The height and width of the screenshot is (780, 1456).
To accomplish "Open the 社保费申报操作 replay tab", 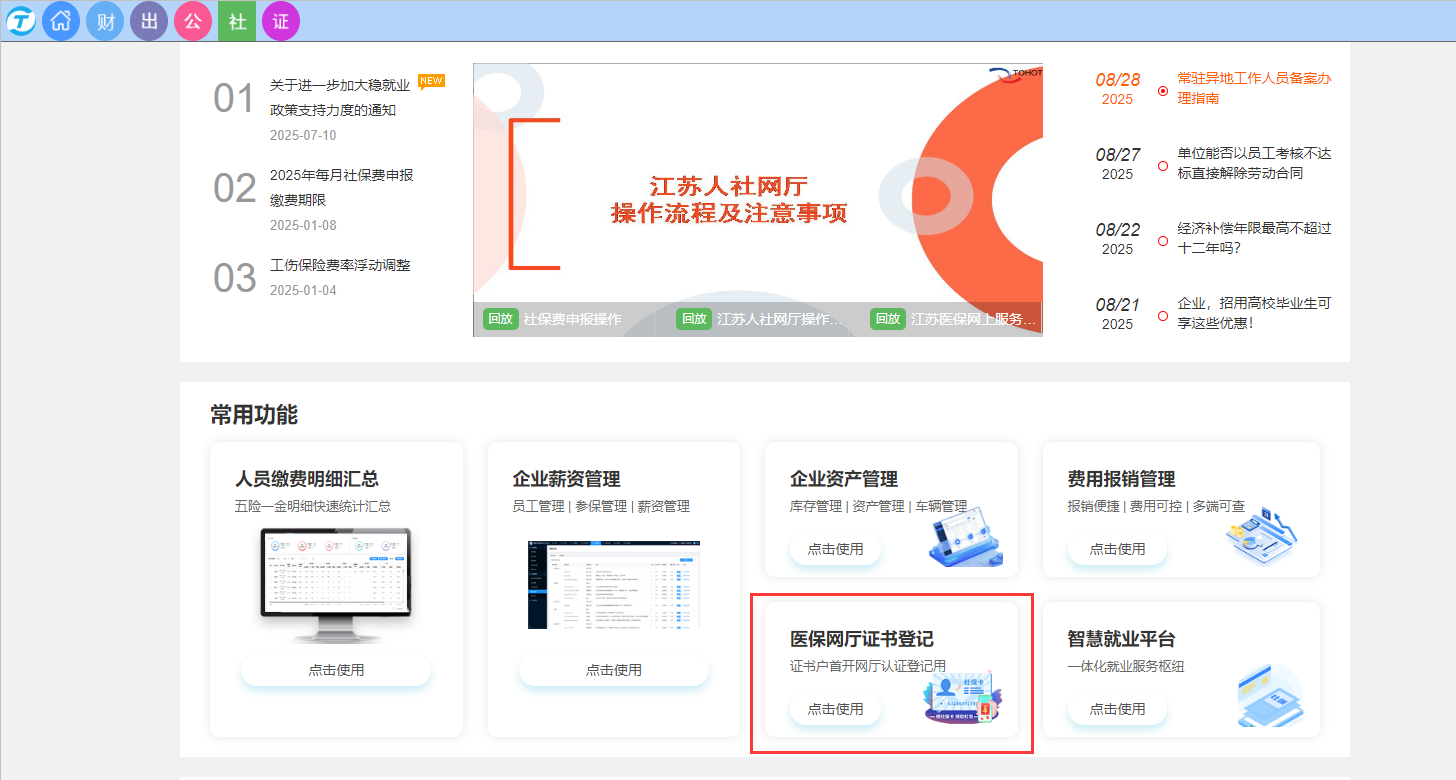I will 554,319.
